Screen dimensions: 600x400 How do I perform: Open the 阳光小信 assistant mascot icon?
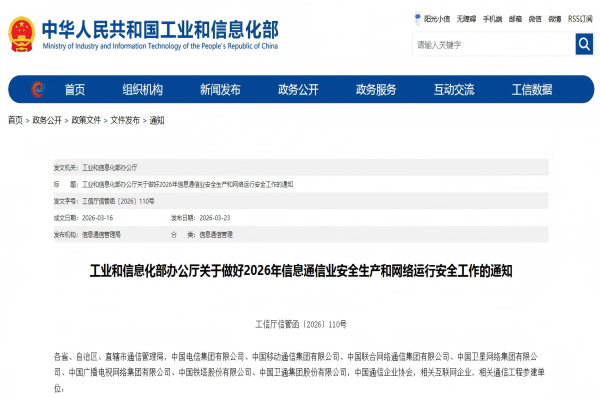[417, 18]
